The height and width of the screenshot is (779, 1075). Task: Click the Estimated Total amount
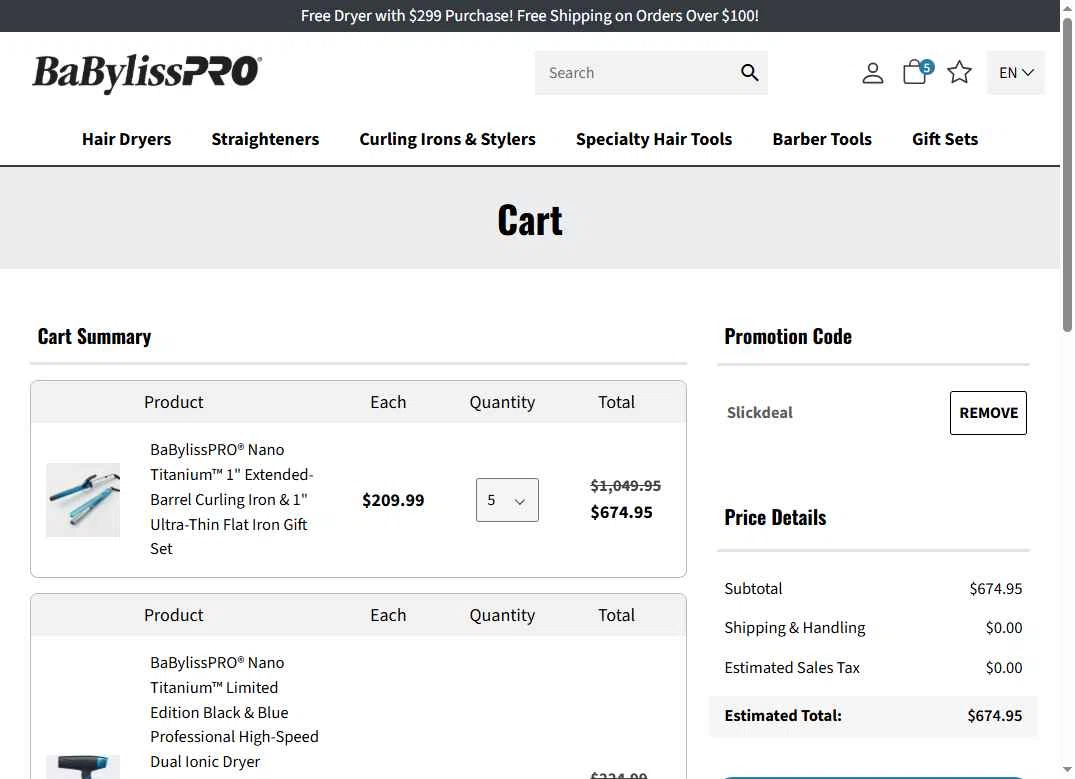pos(995,716)
